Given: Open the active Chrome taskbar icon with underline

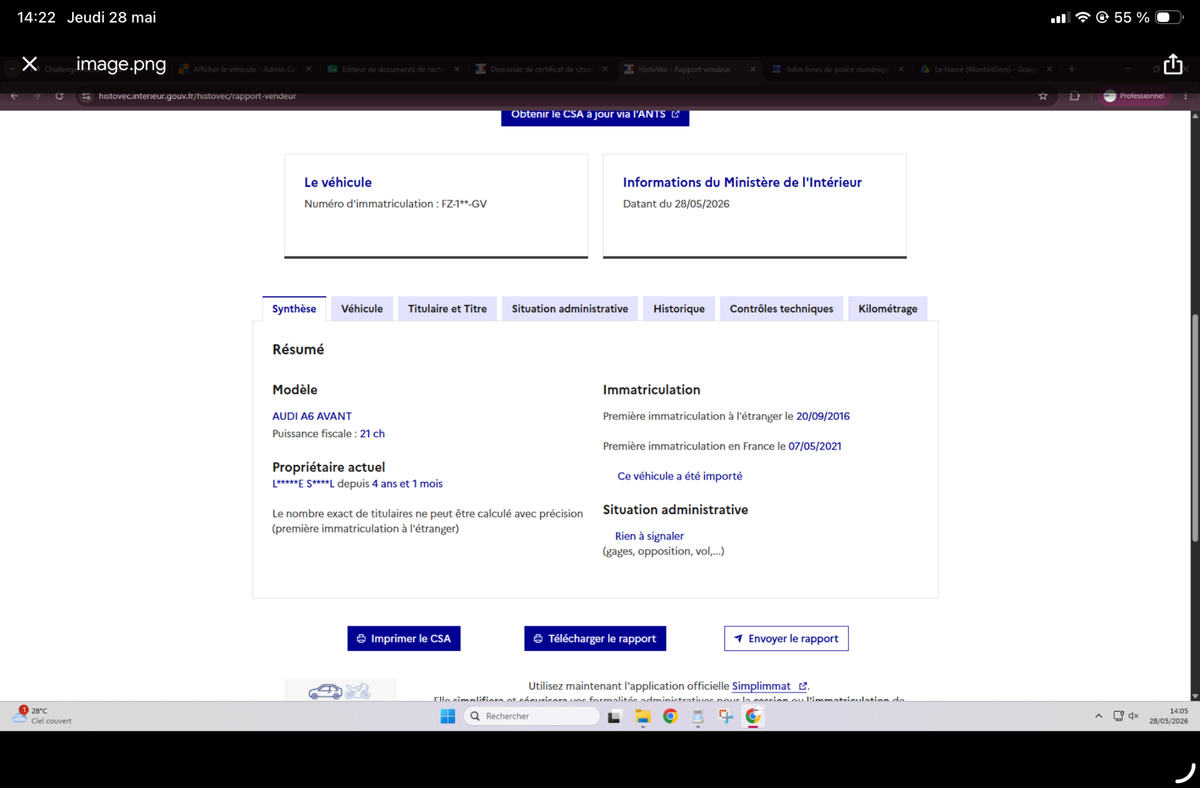Looking at the screenshot, I should (x=753, y=716).
